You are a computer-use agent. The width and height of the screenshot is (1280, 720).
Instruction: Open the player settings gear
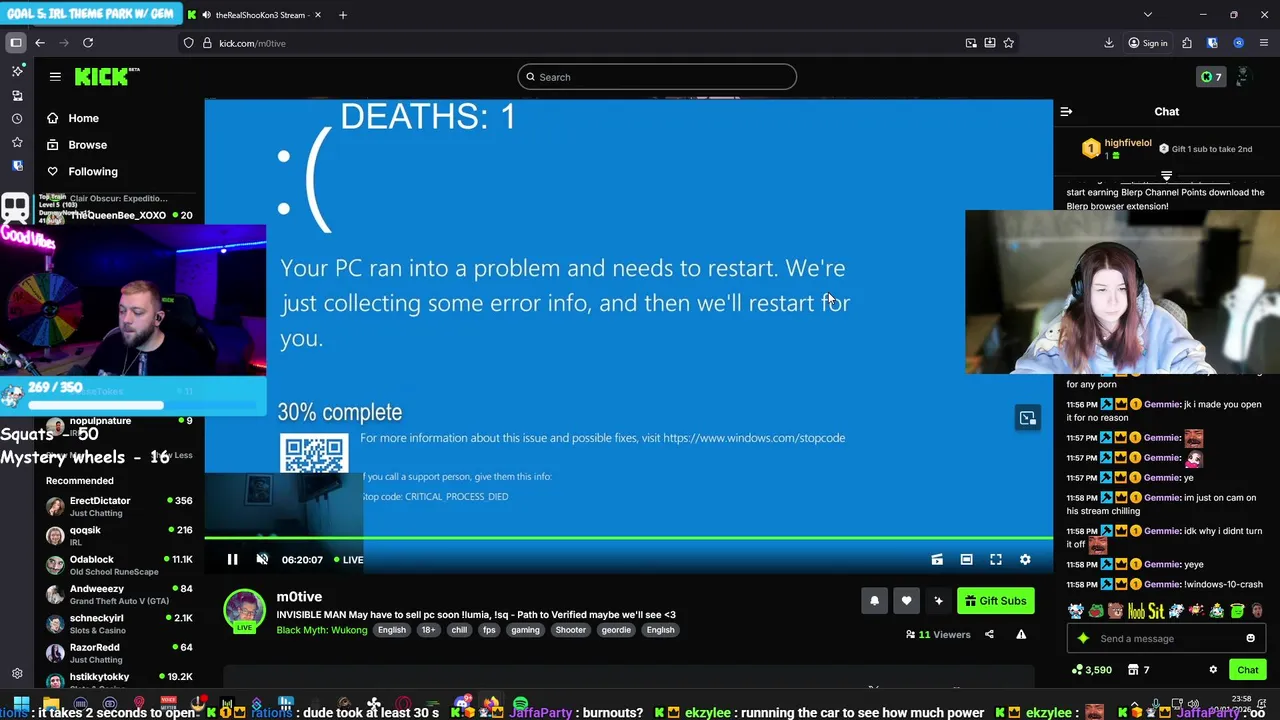(x=1025, y=560)
